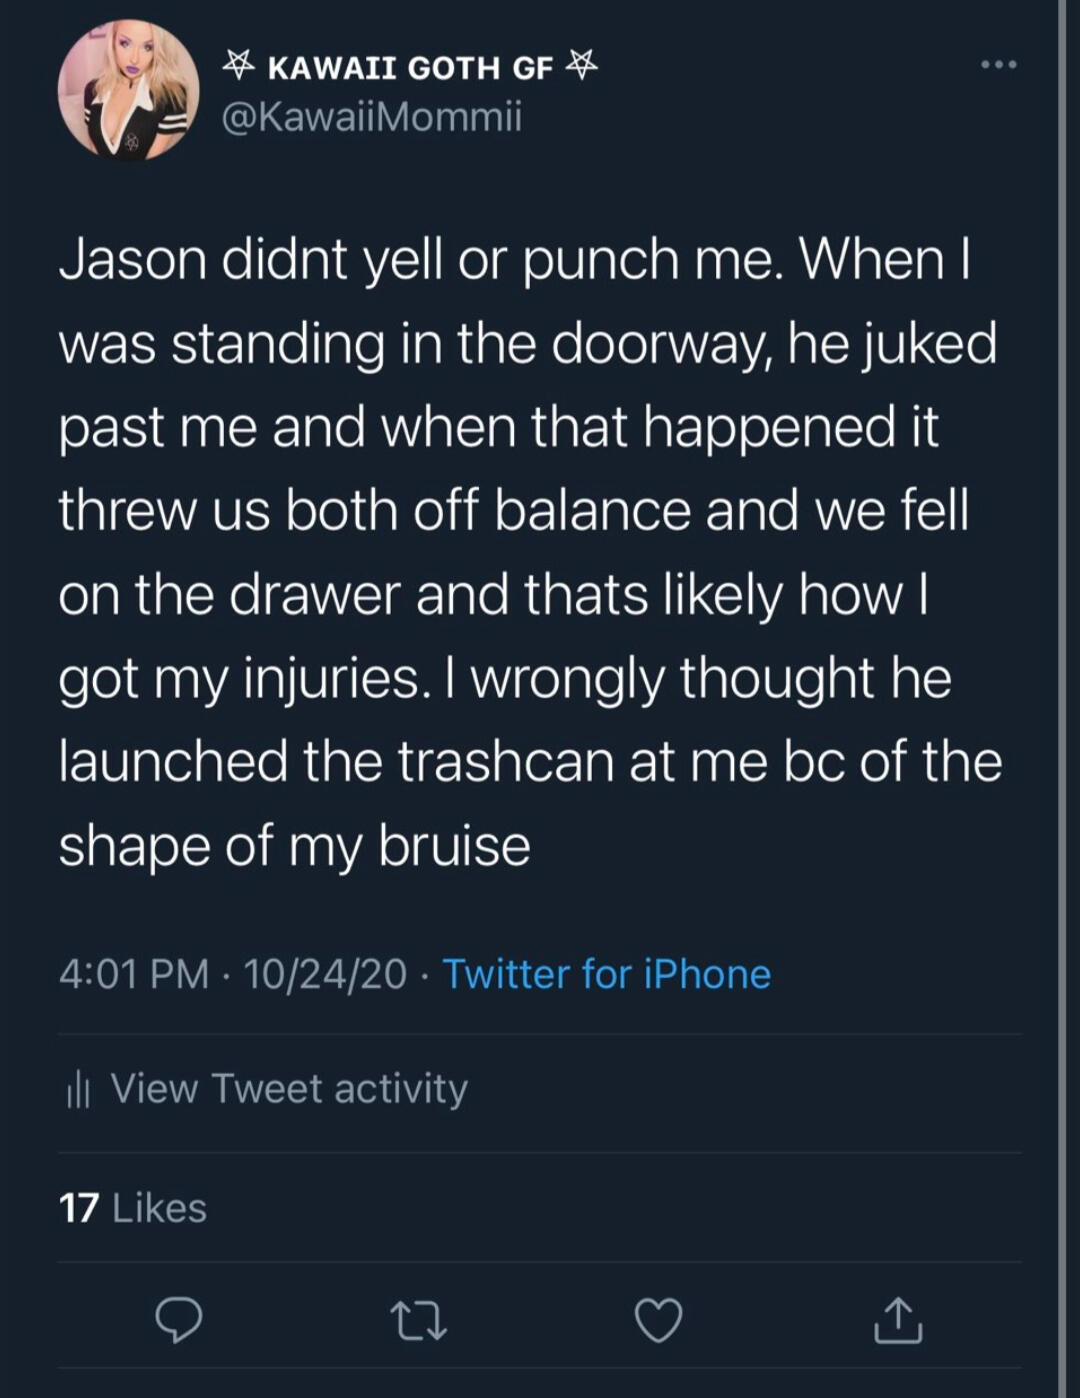The height and width of the screenshot is (1398, 1080).
Task: Show the 17 Likes list
Action: [x=133, y=1208]
